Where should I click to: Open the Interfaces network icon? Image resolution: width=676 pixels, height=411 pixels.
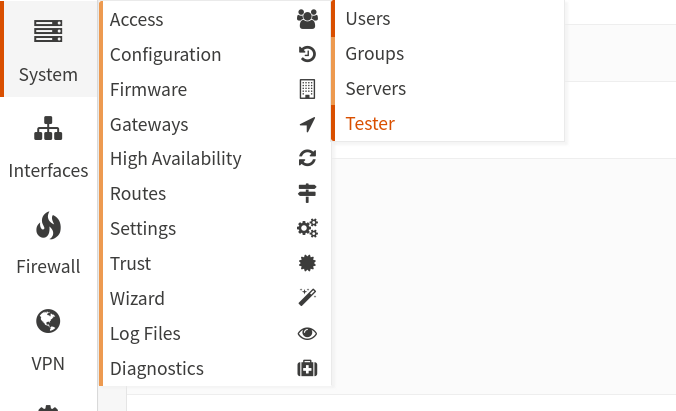click(48, 128)
